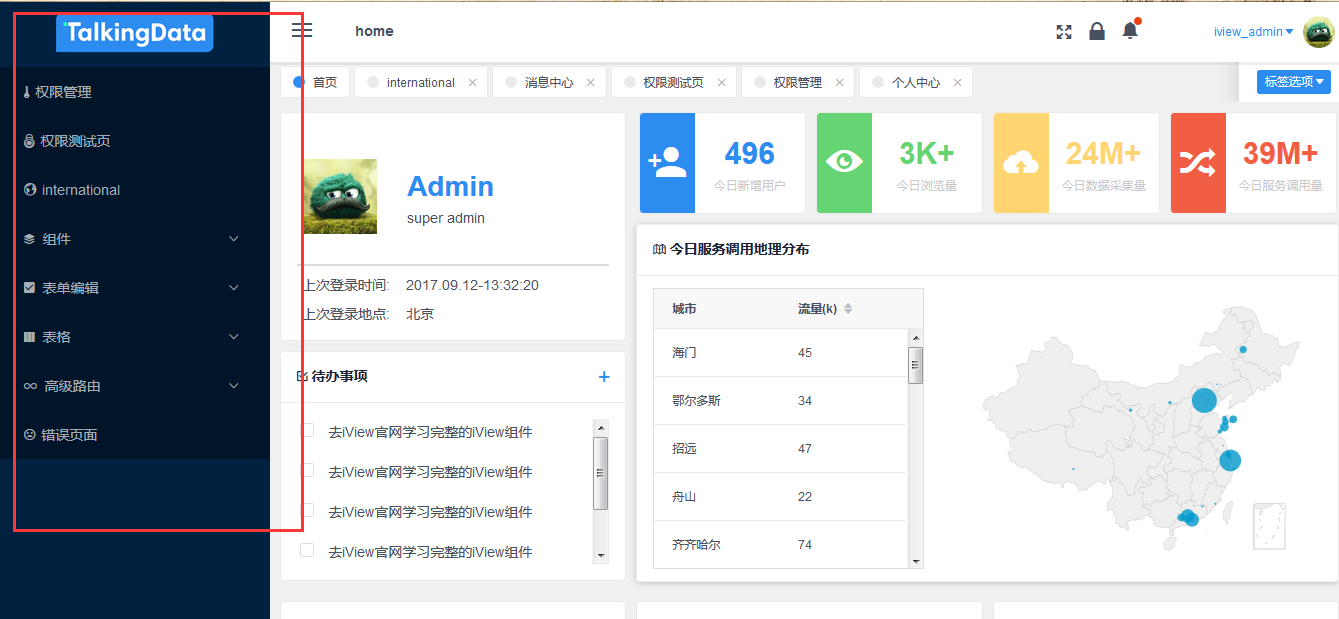Screen dimensions: 1339x619
Task: Click the 39M+ service calls count
Action: pos(1280,153)
